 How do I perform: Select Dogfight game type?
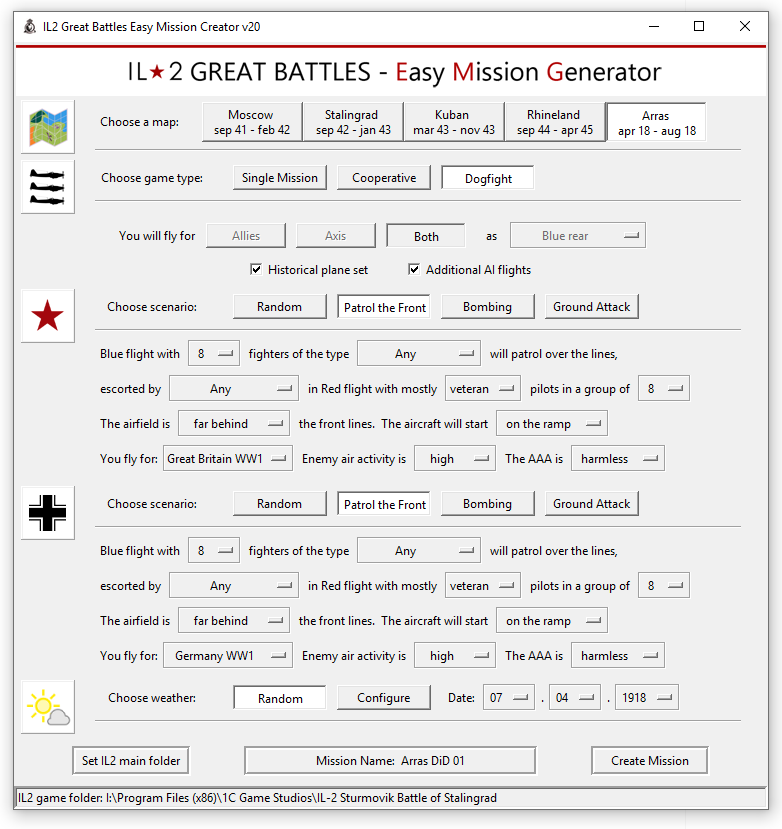click(x=487, y=178)
